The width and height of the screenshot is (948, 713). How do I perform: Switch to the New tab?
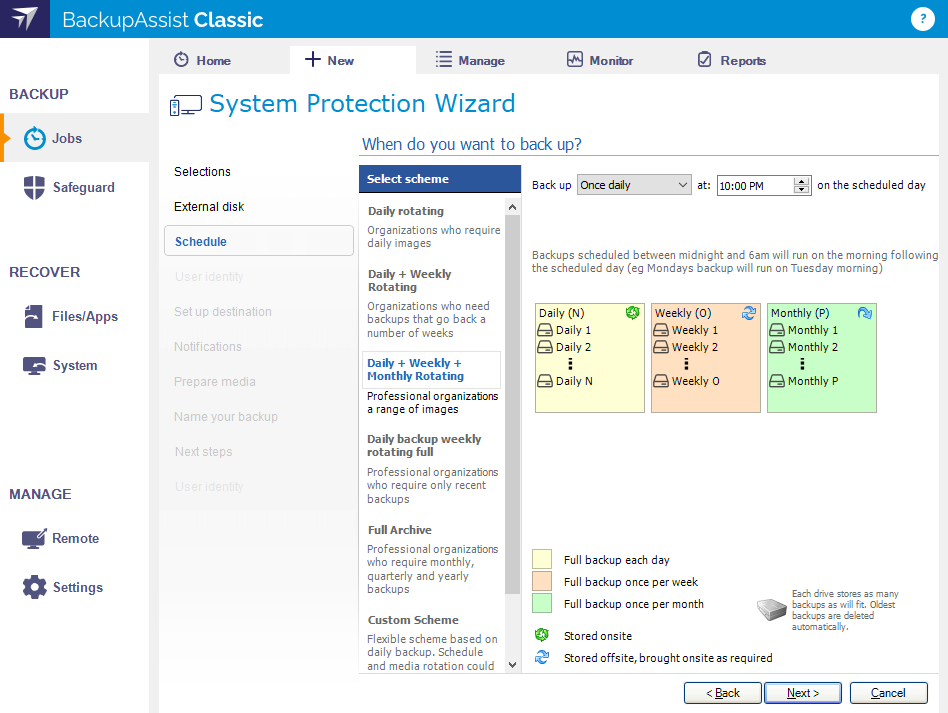(353, 60)
